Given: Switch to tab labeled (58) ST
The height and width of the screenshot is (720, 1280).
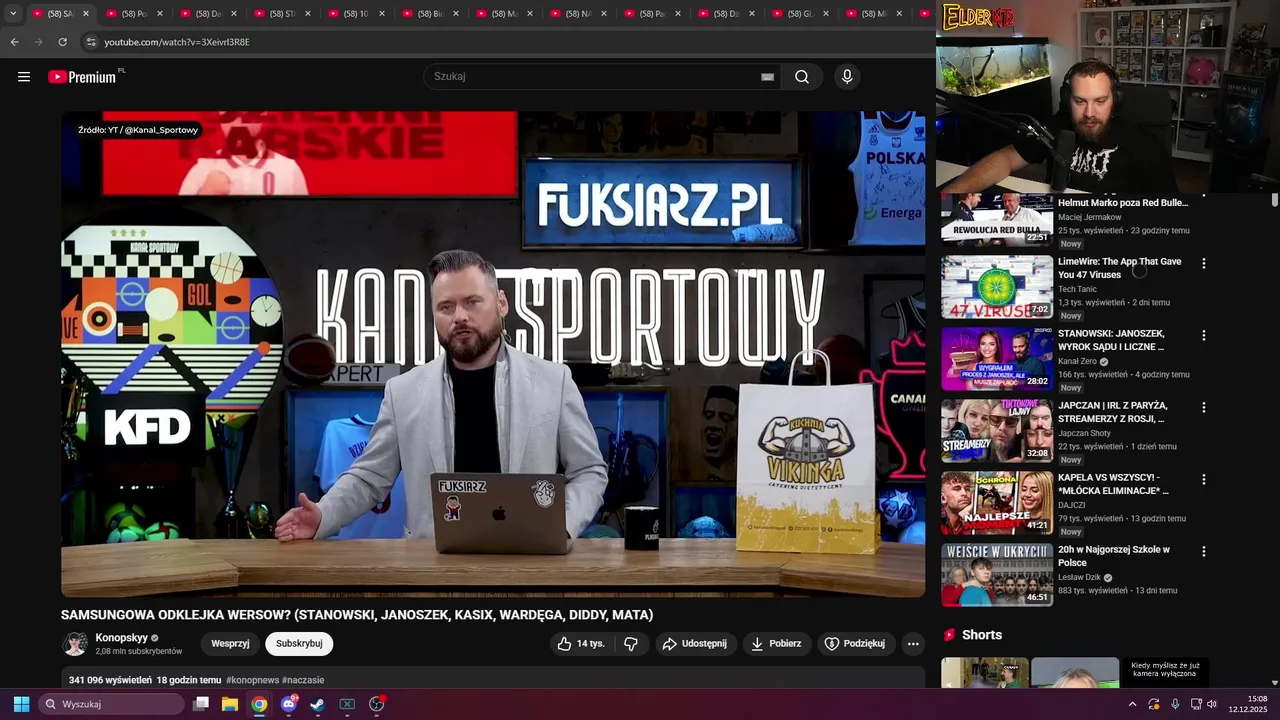Looking at the screenshot, I should coord(282,14).
